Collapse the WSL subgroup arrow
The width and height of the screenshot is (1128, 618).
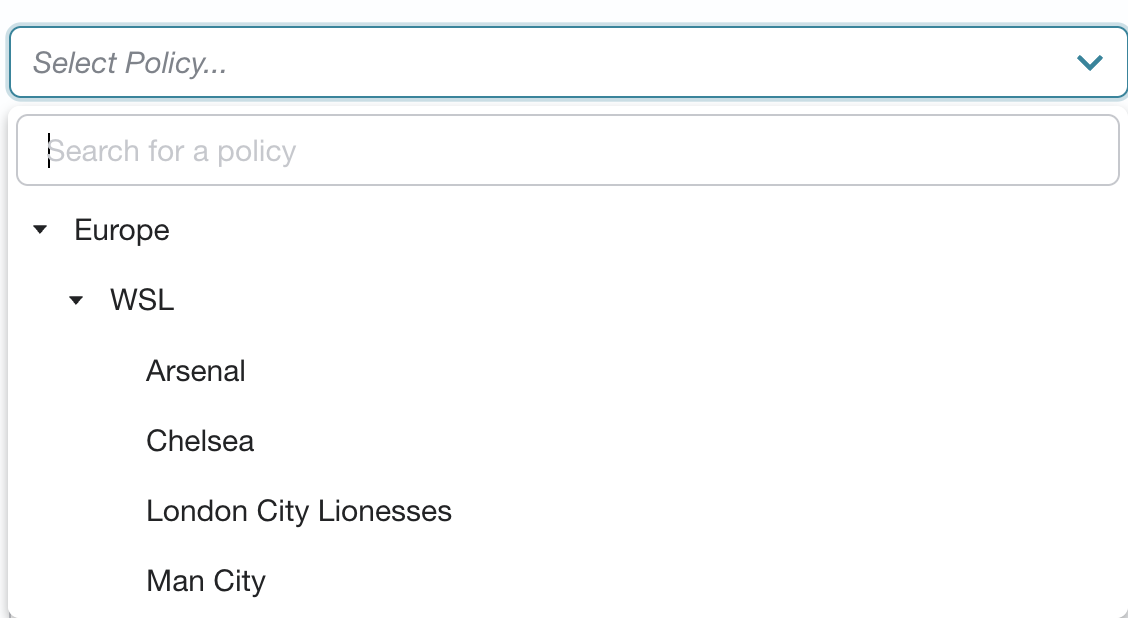pyautogui.click(x=76, y=301)
